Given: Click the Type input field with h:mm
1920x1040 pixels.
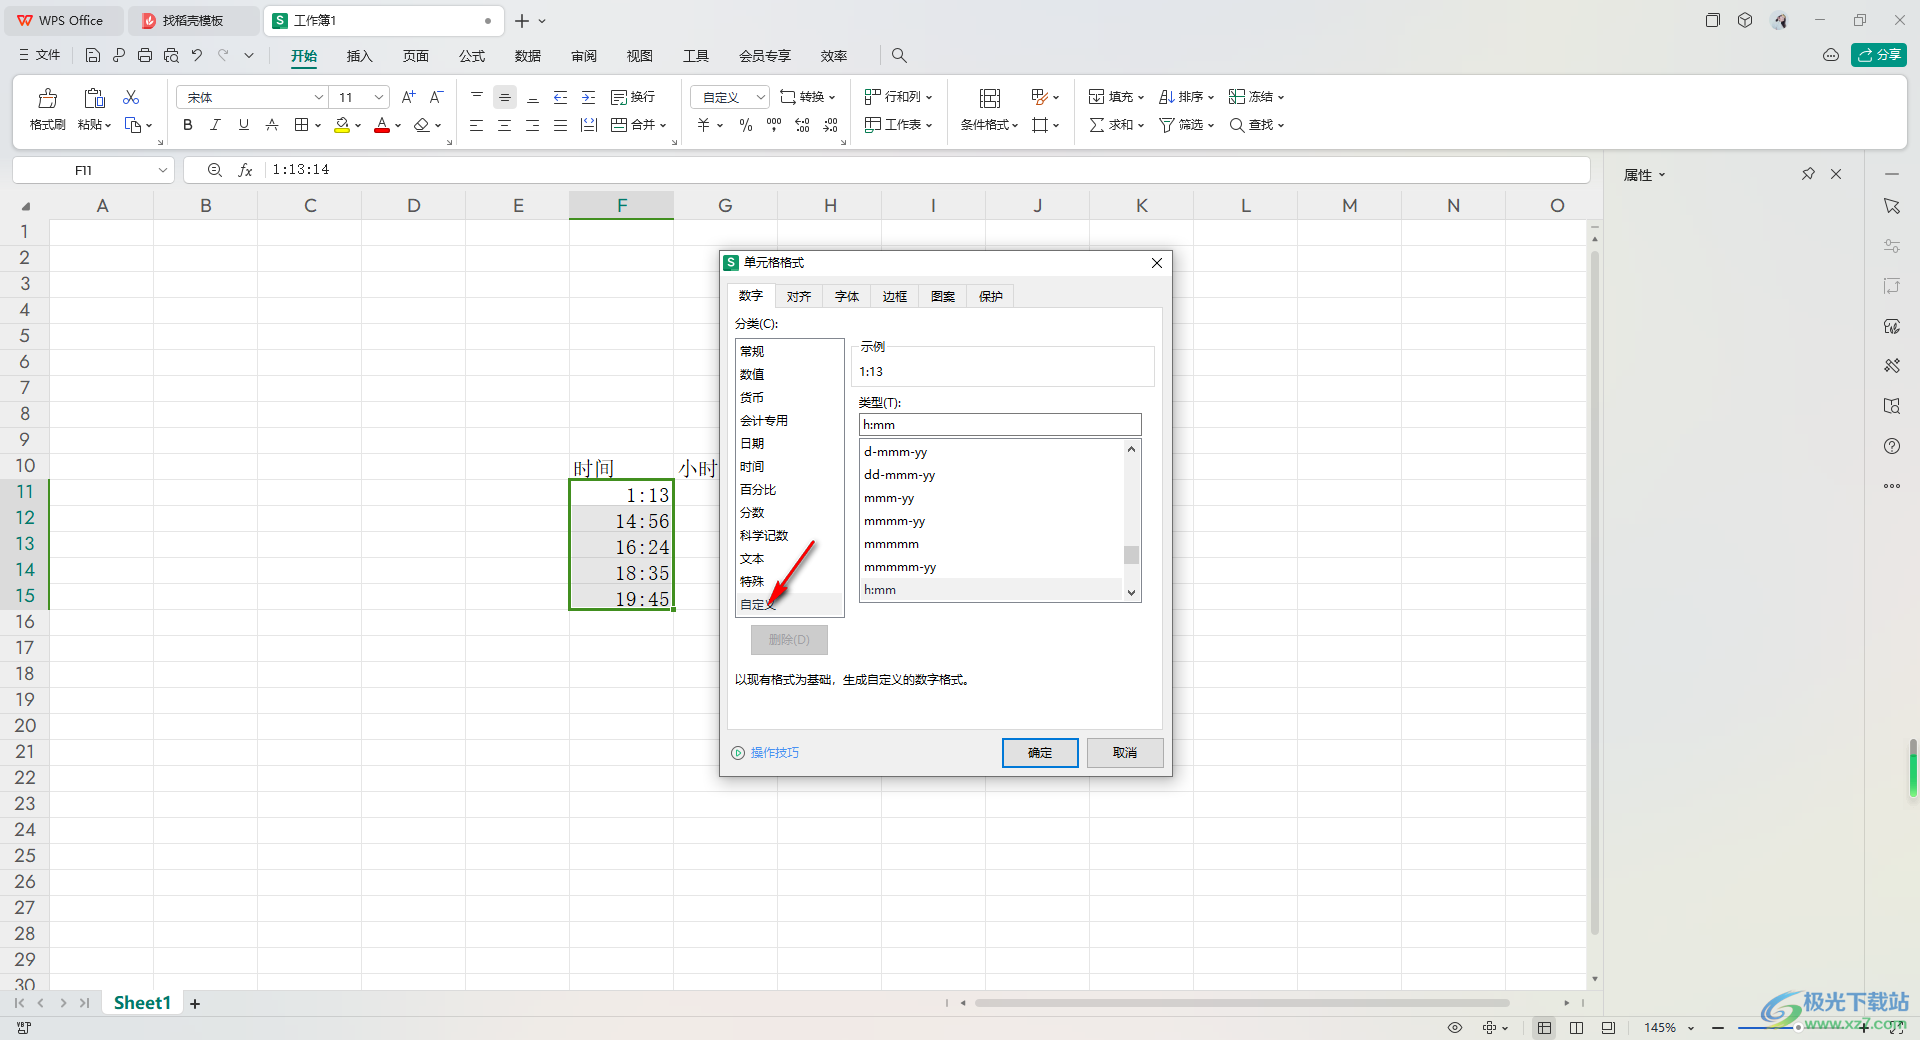Looking at the screenshot, I should (1000, 425).
